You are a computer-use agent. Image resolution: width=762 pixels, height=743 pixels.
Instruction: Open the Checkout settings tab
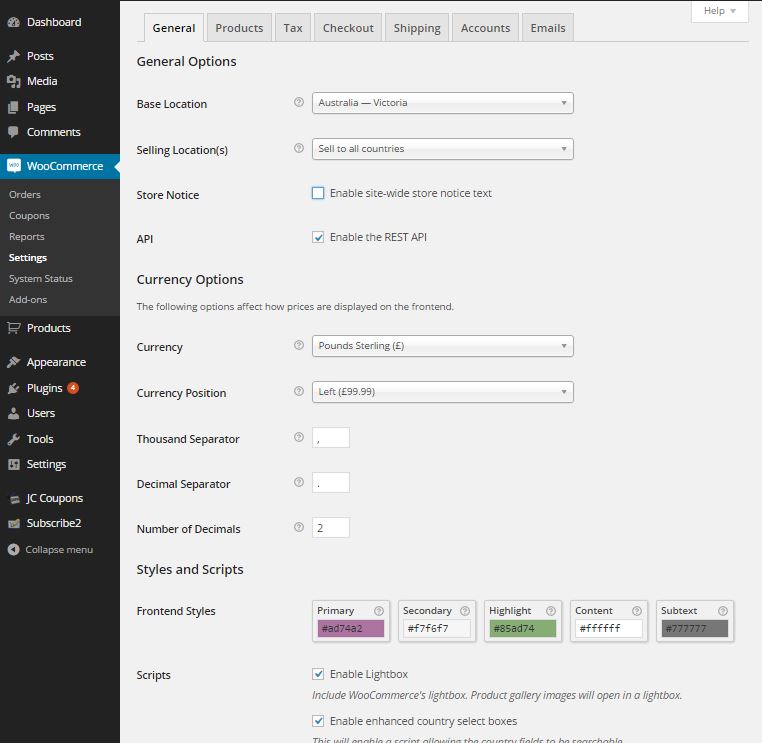click(348, 28)
